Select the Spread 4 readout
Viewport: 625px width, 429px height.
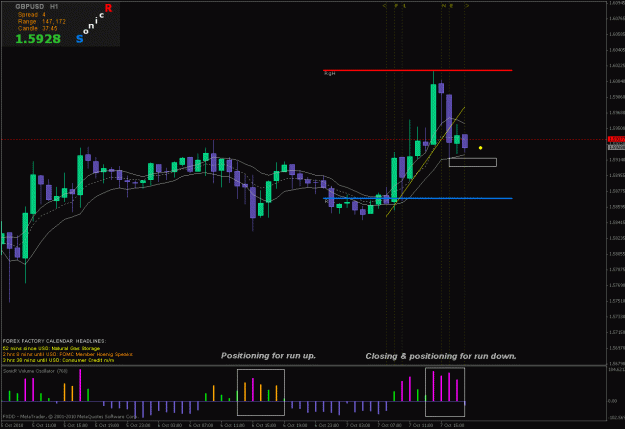(x=31, y=14)
